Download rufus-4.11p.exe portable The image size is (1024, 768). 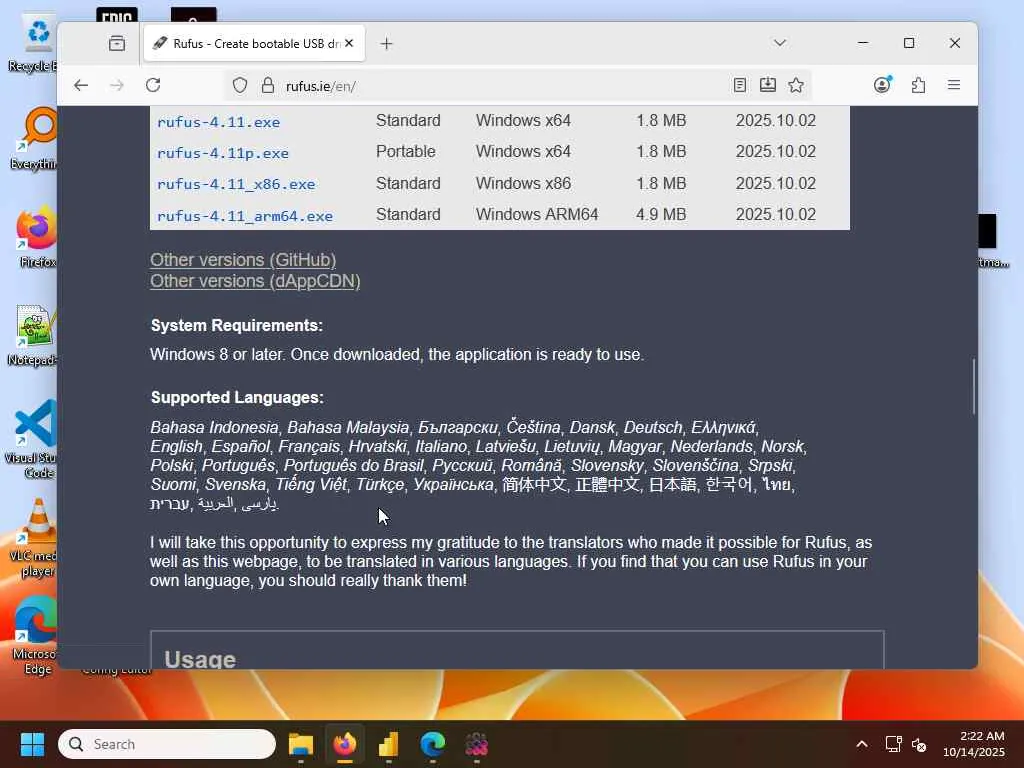(223, 153)
